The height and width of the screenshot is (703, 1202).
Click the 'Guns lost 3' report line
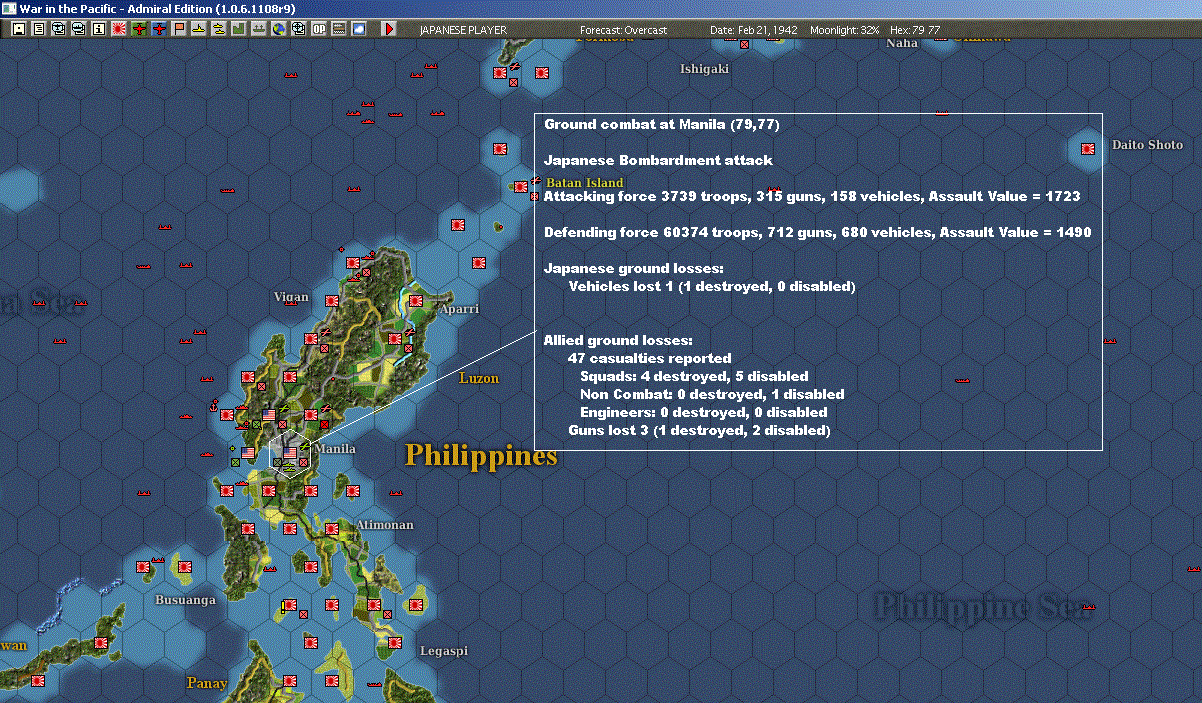pyautogui.click(x=699, y=430)
